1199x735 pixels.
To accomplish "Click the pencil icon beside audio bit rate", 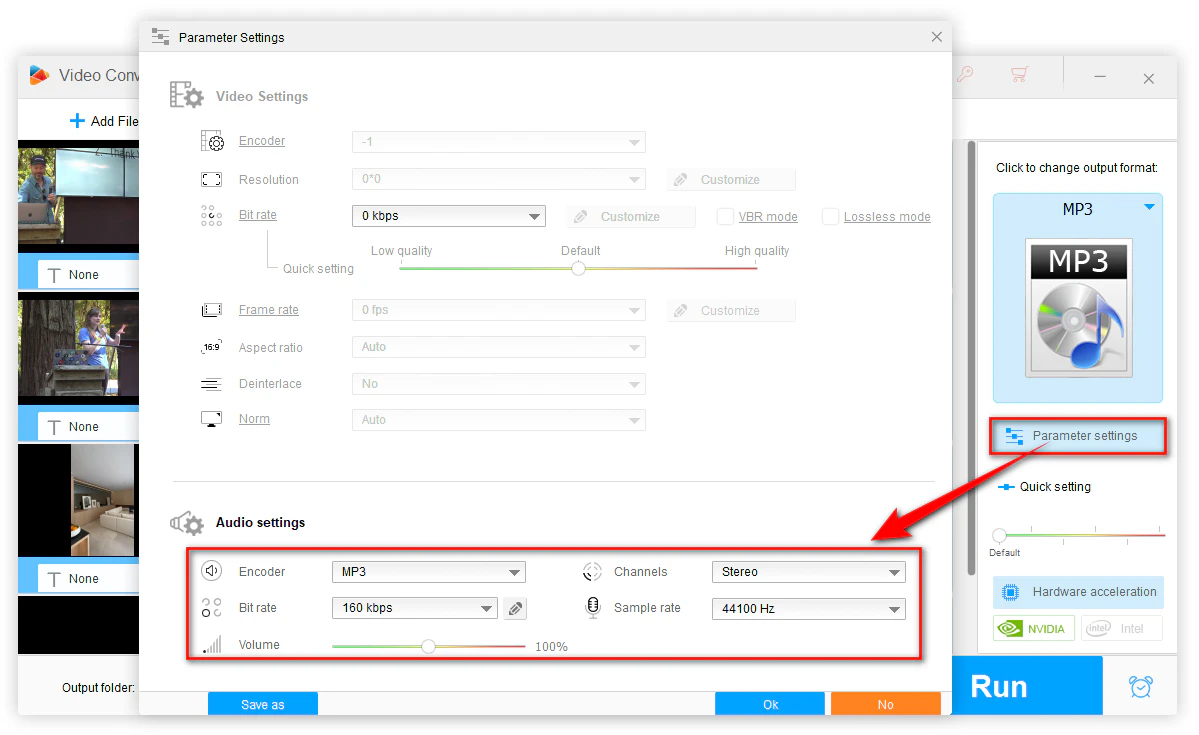I will [x=515, y=608].
